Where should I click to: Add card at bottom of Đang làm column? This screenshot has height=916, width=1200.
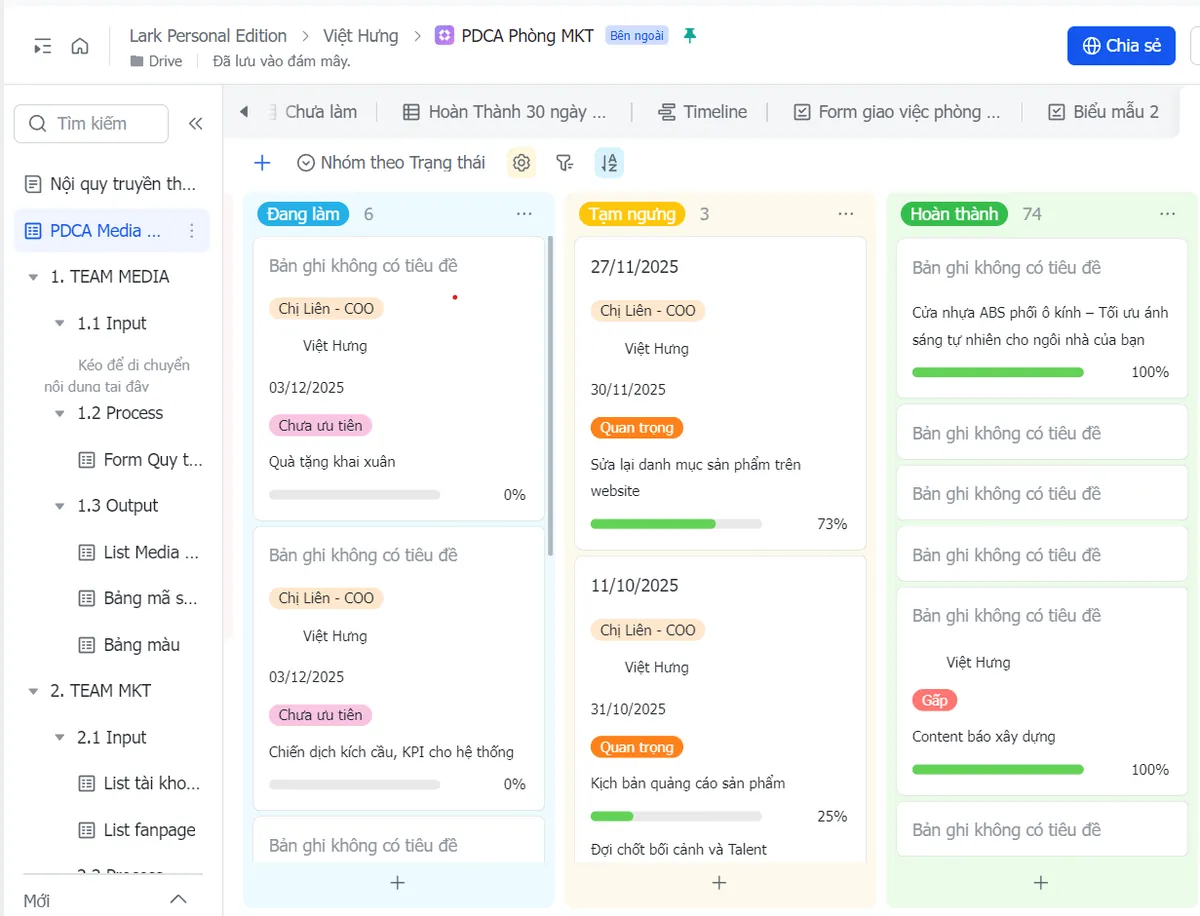[398, 883]
